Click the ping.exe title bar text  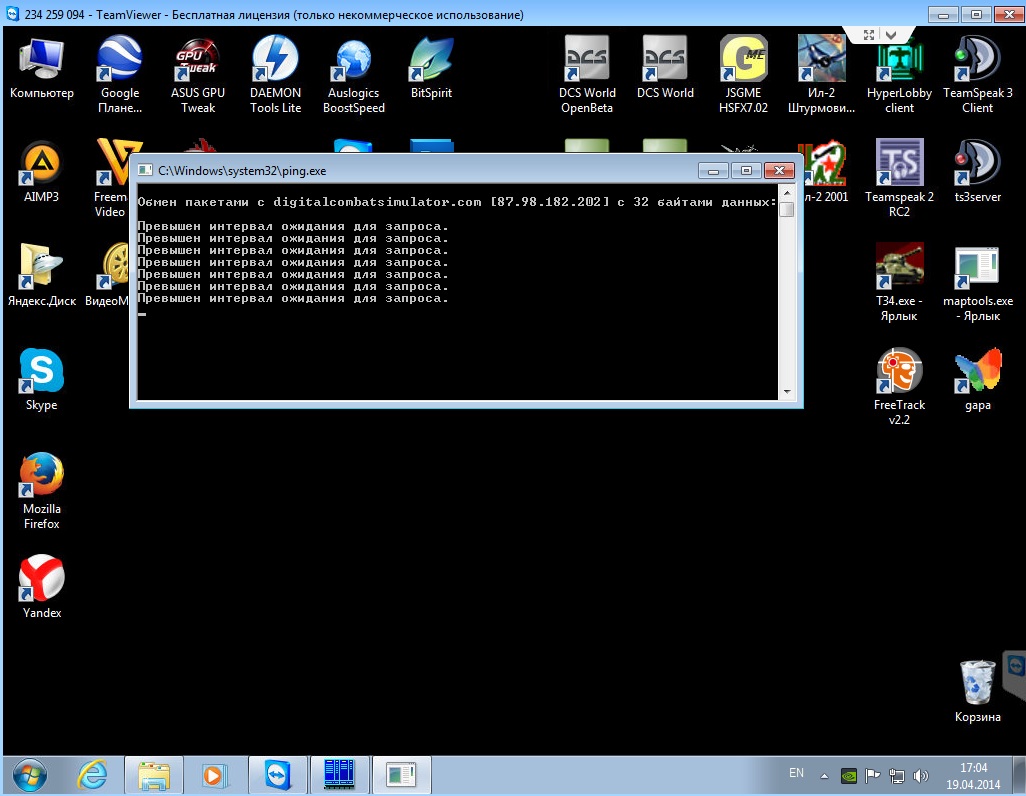pyautogui.click(x=242, y=171)
